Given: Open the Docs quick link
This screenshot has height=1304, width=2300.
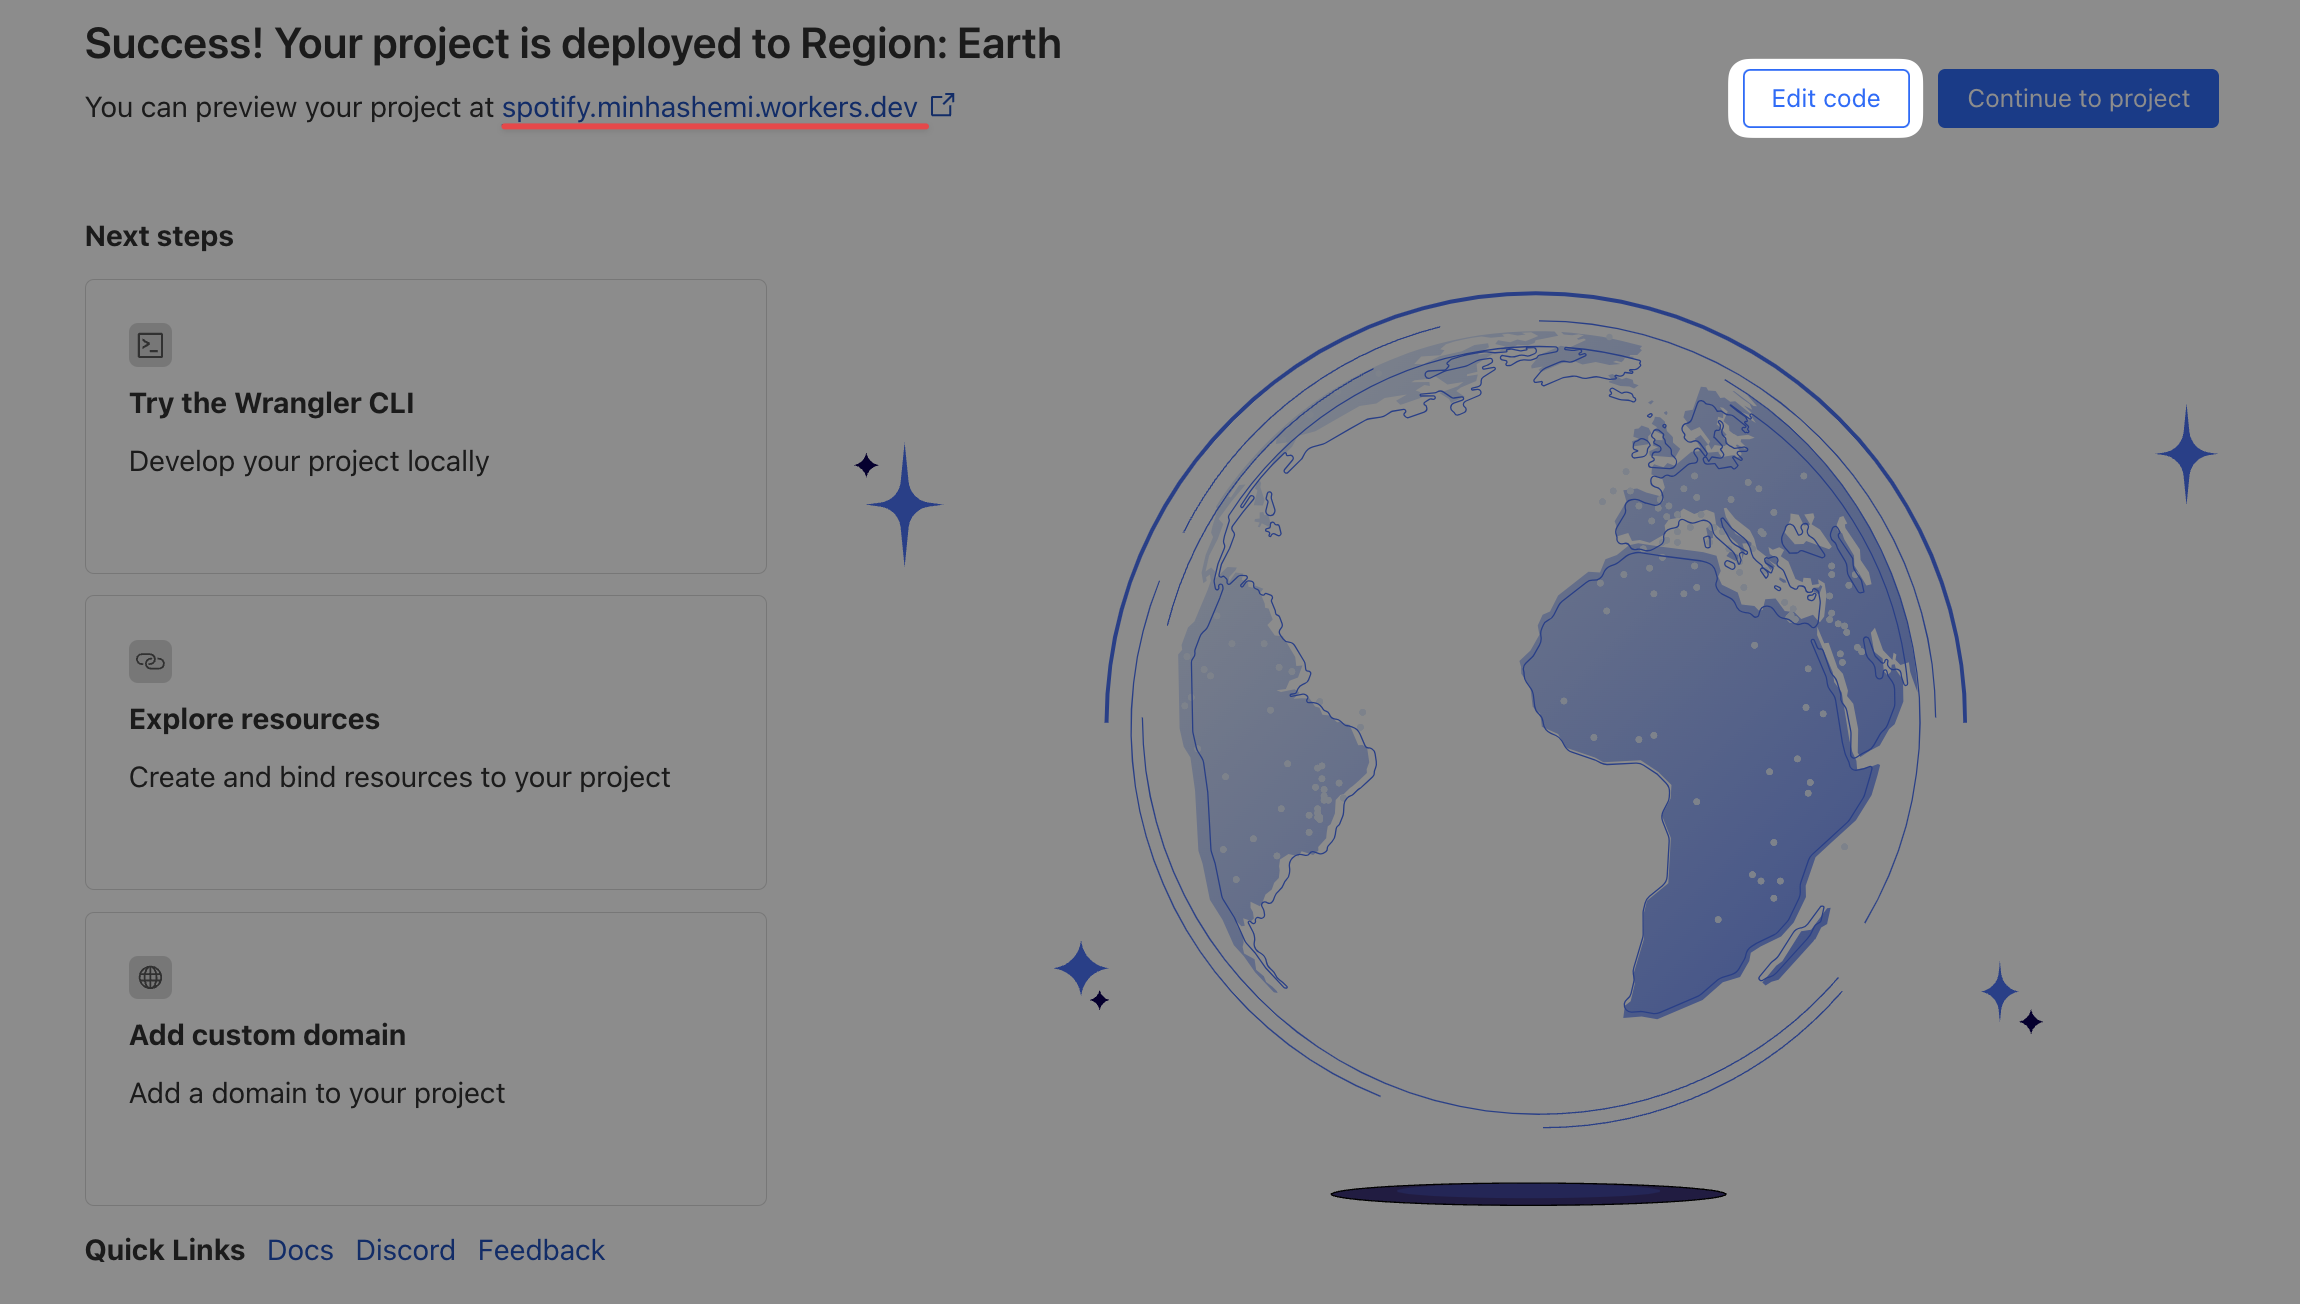Looking at the screenshot, I should [300, 1250].
